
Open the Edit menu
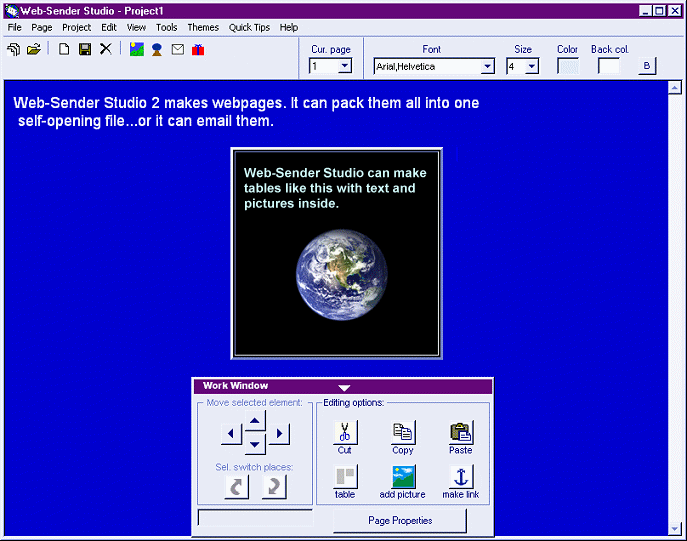(x=109, y=27)
